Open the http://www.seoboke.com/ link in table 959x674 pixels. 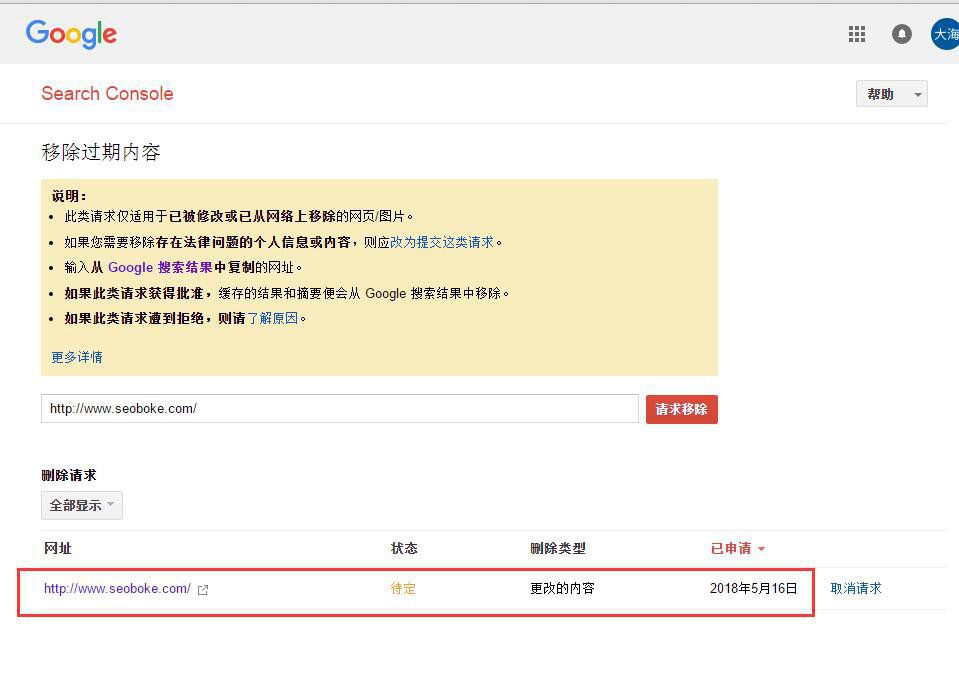[117, 588]
